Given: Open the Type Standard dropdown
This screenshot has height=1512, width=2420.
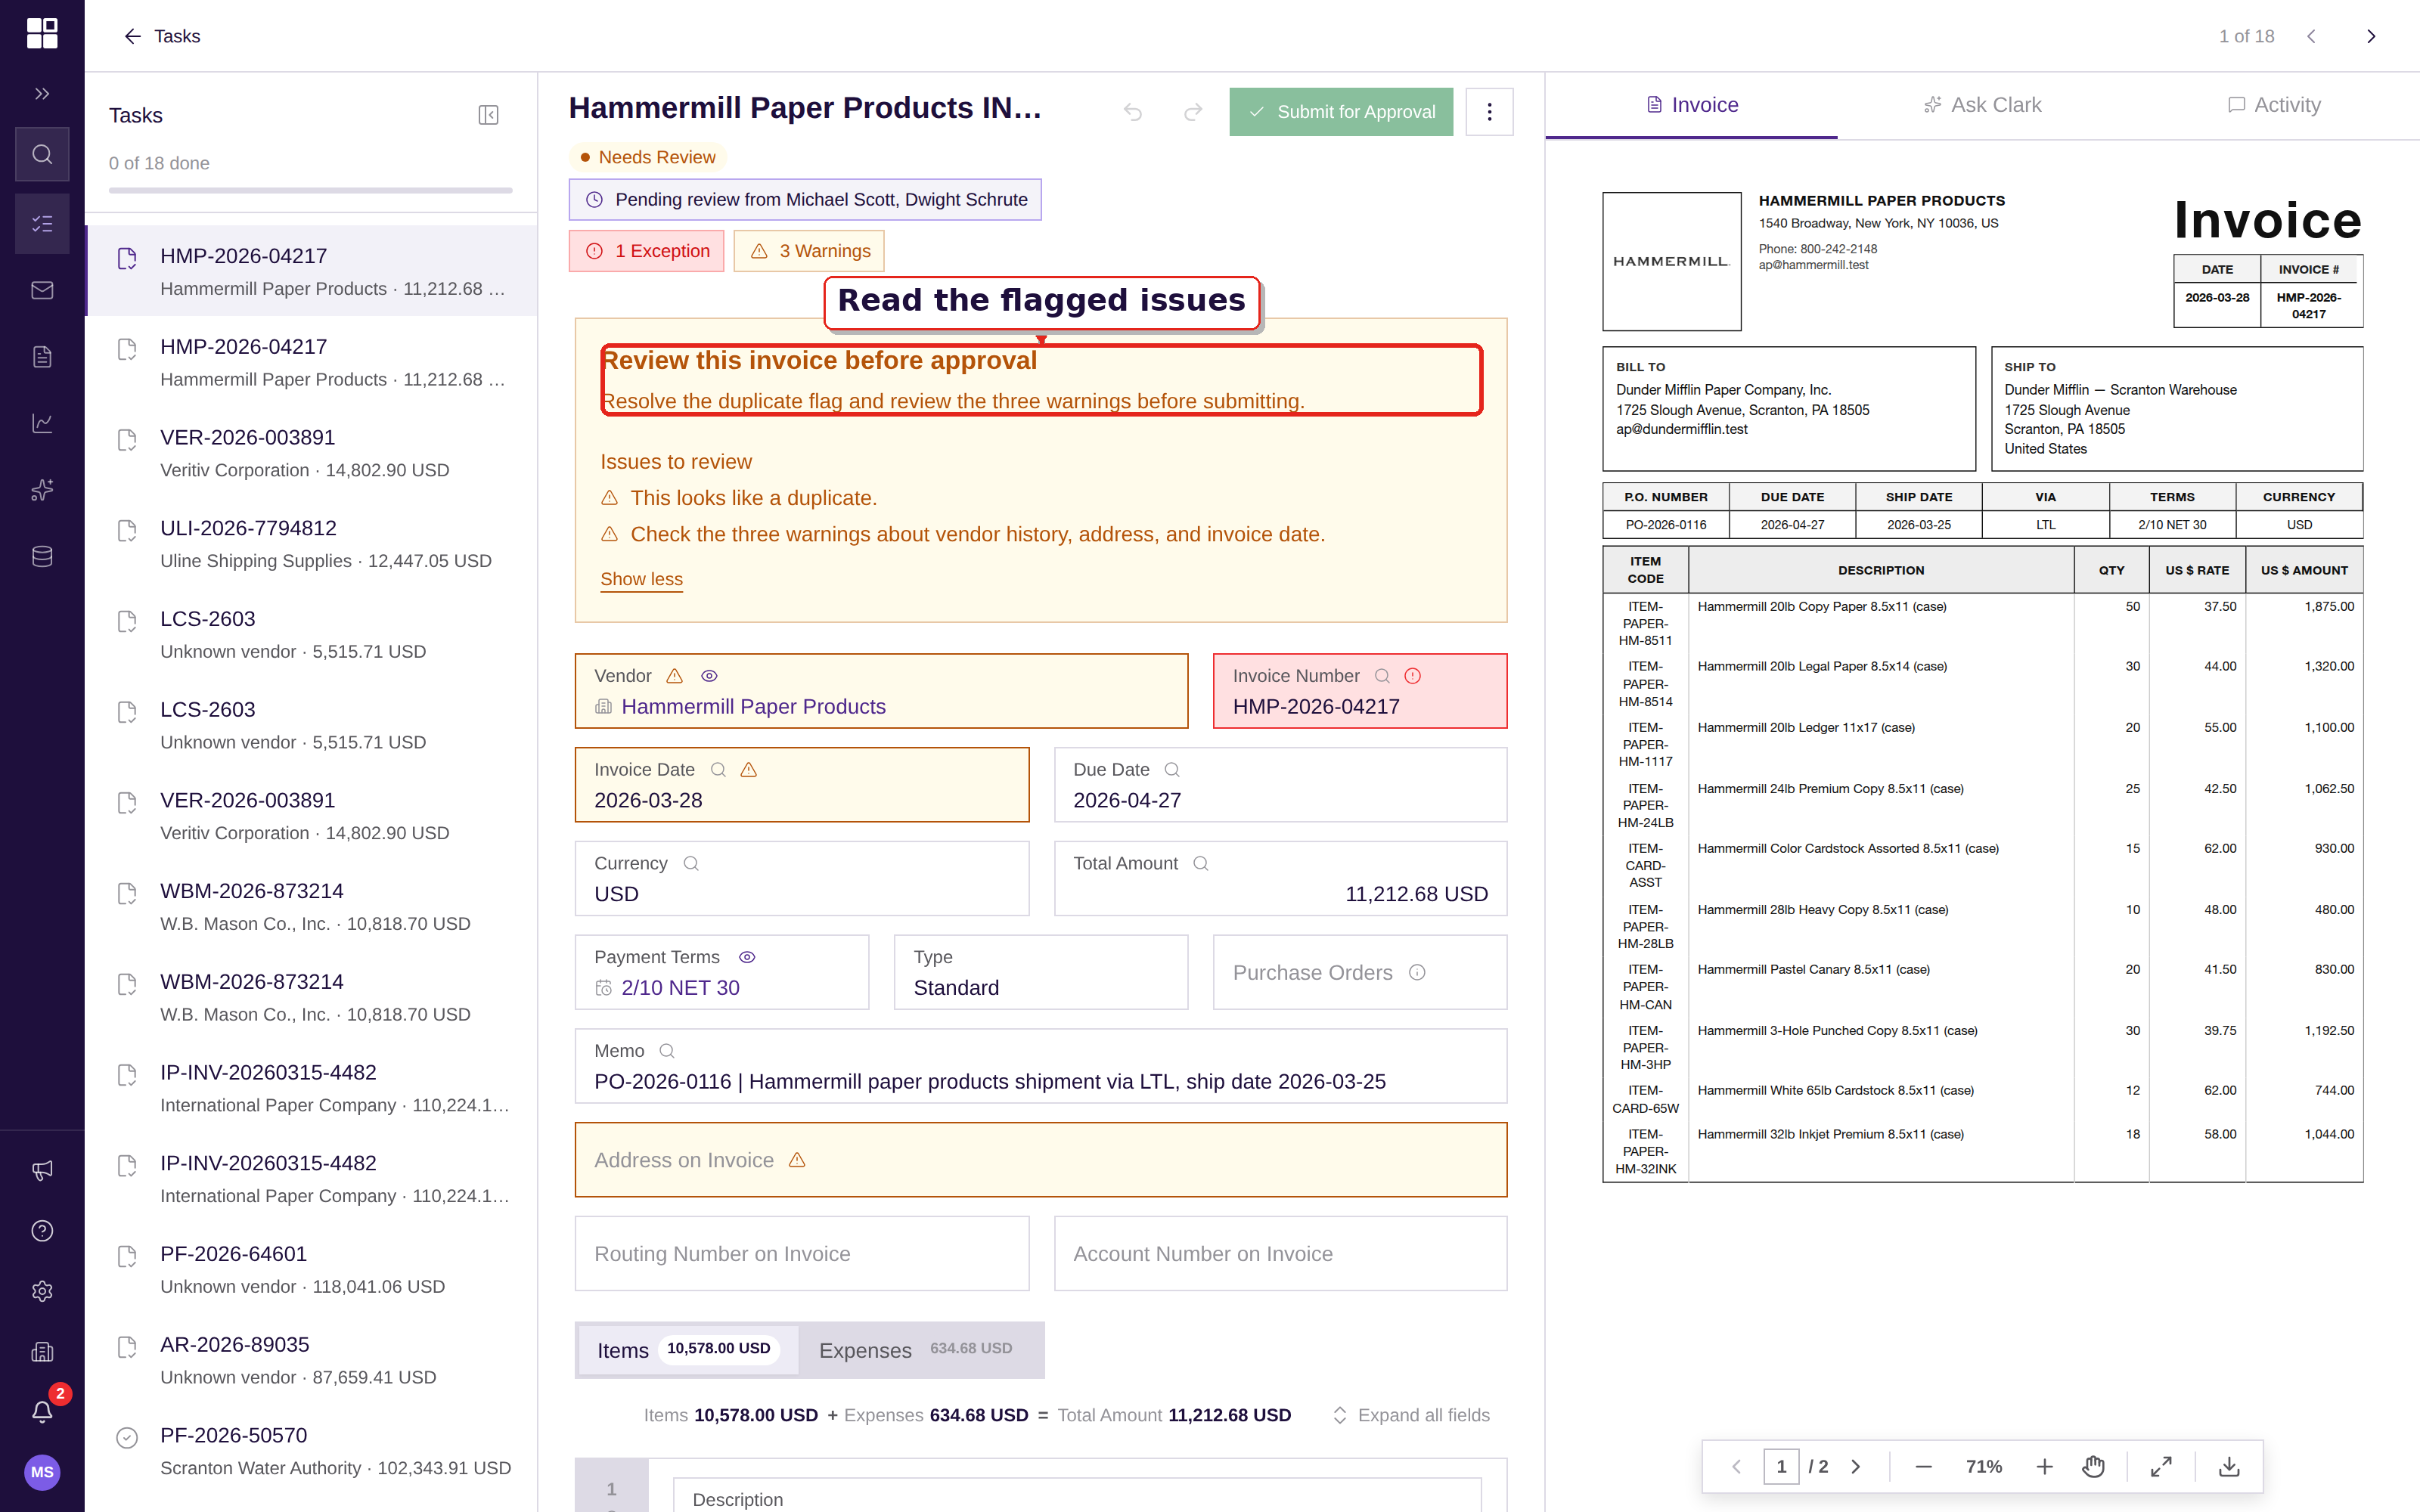Looking at the screenshot, I should pos(1040,972).
